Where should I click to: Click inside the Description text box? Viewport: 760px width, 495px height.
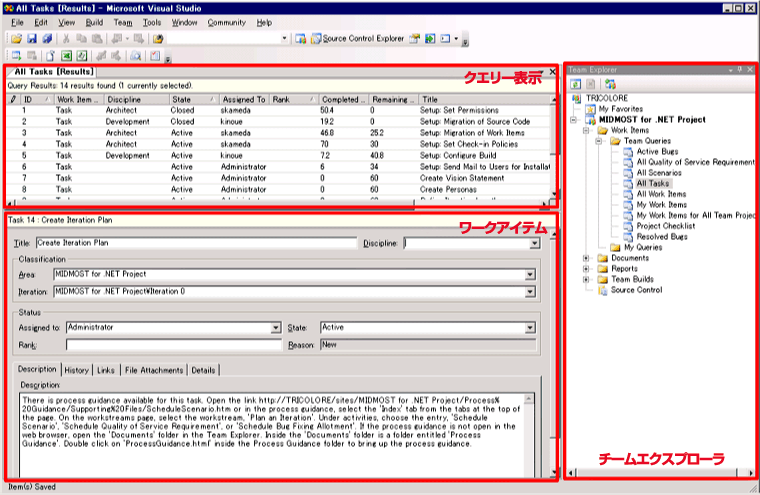273,434
